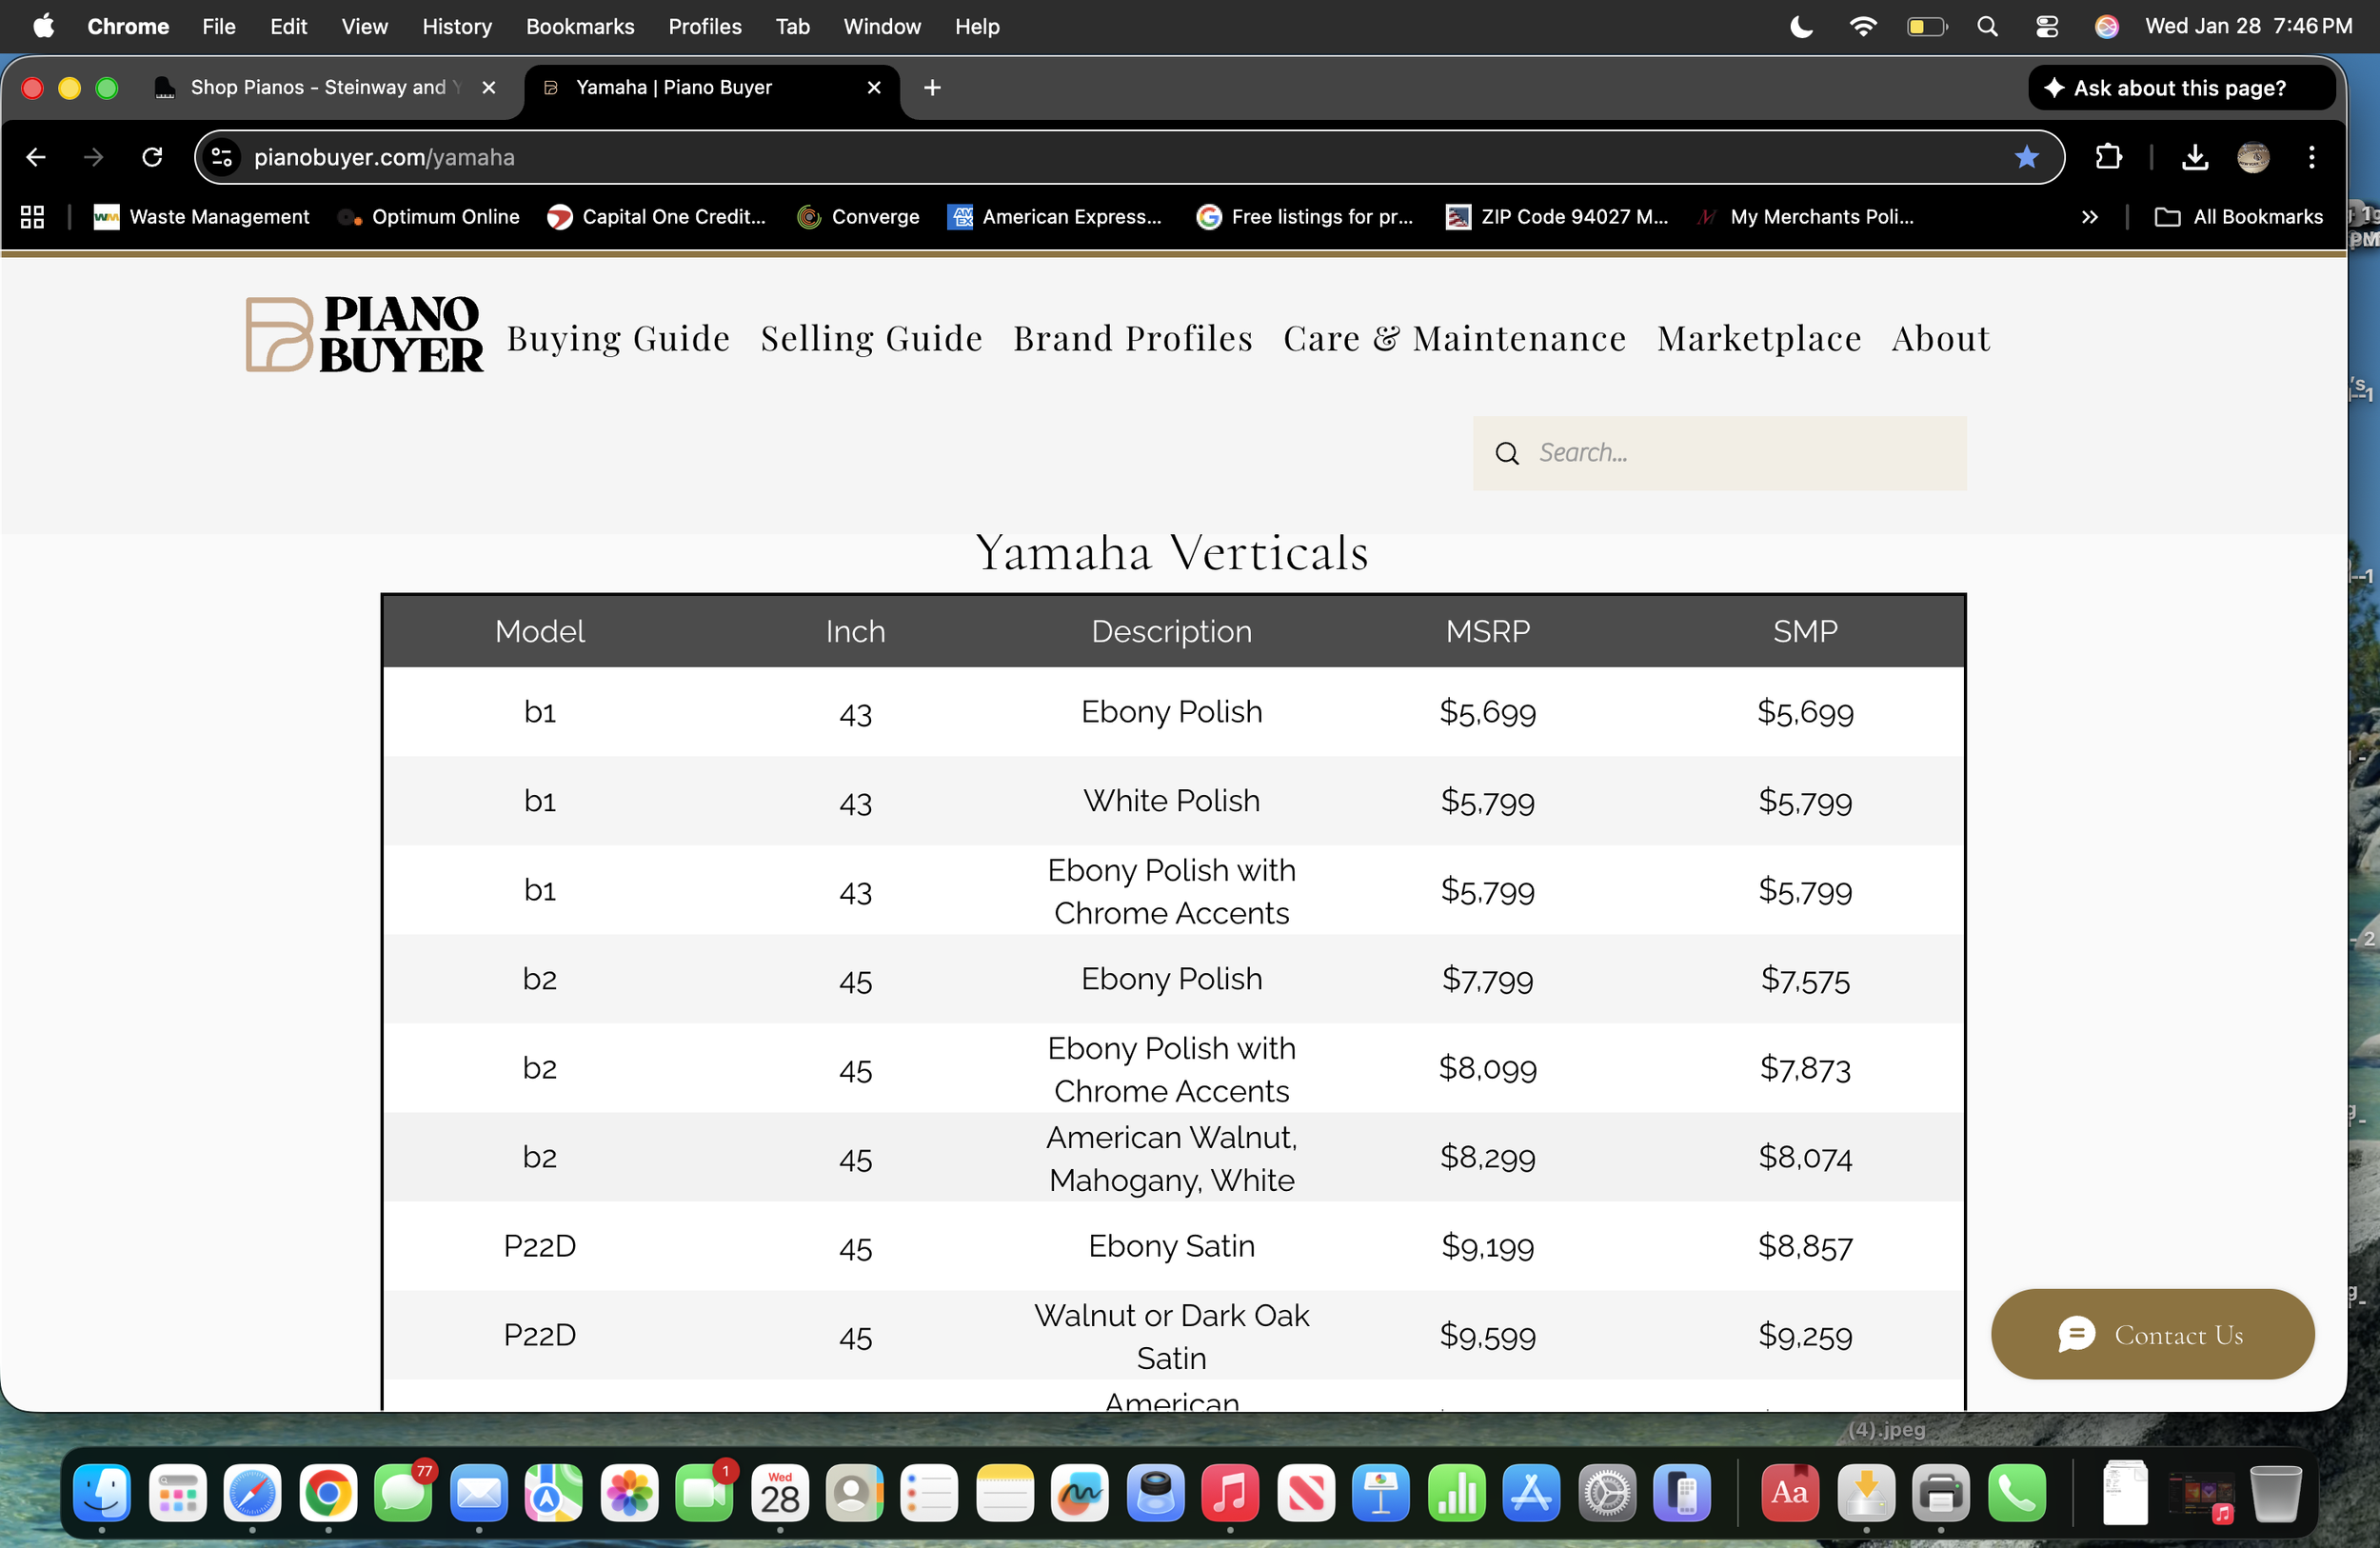Open the Marketplace page

[x=1758, y=338]
